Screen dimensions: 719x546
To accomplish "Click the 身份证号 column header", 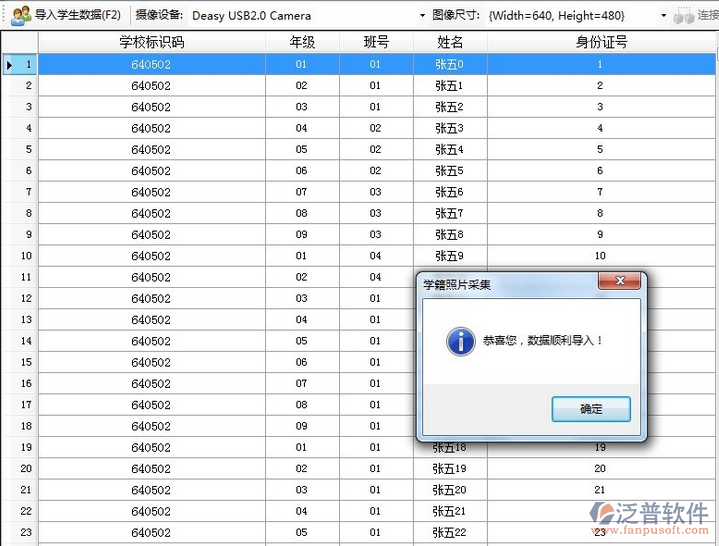I will point(601,42).
